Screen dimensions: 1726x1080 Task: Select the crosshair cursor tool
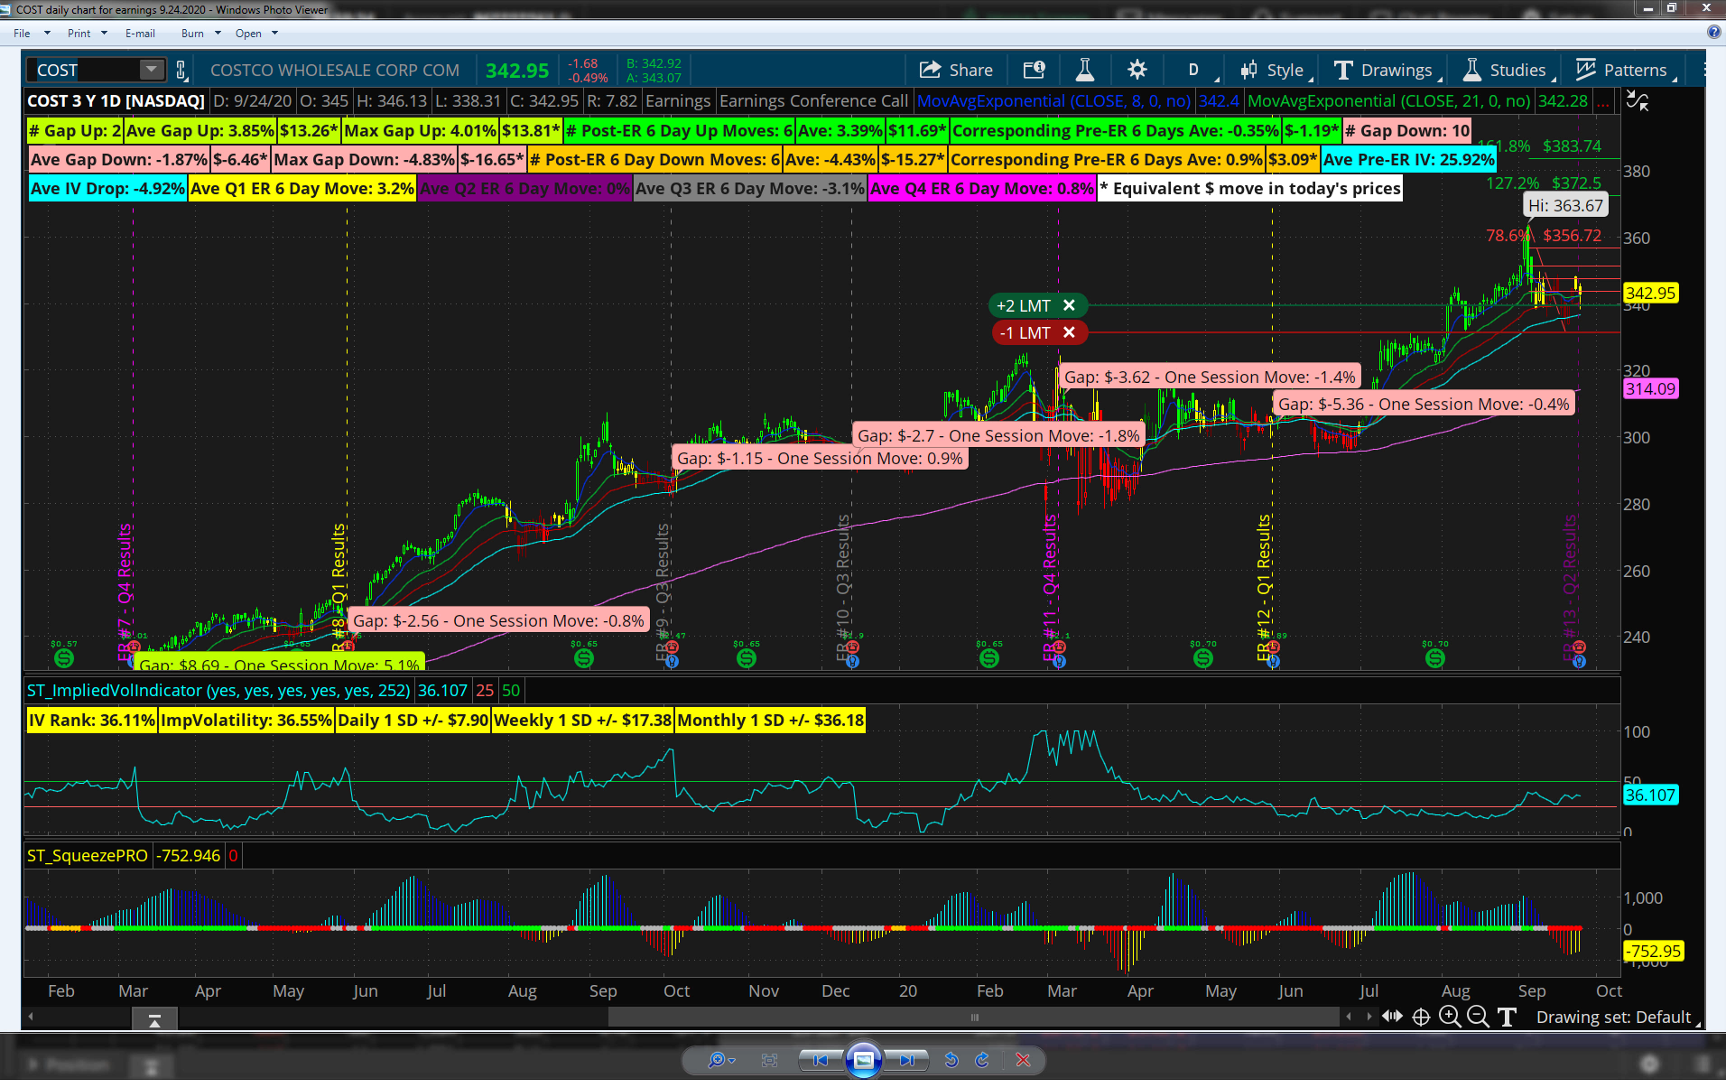1421,1016
